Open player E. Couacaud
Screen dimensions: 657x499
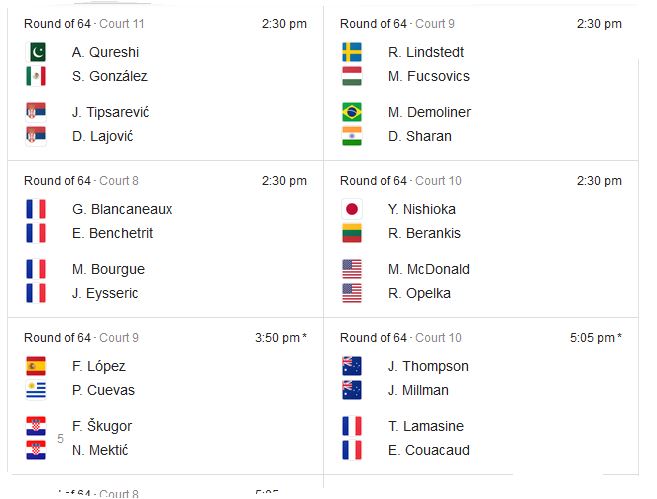pos(429,450)
